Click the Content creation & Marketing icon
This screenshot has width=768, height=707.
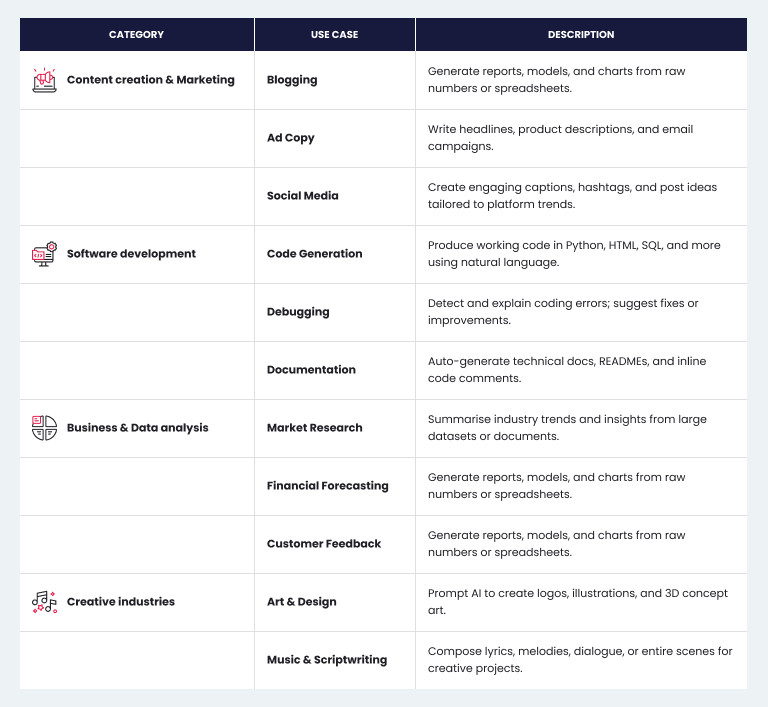(x=44, y=80)
